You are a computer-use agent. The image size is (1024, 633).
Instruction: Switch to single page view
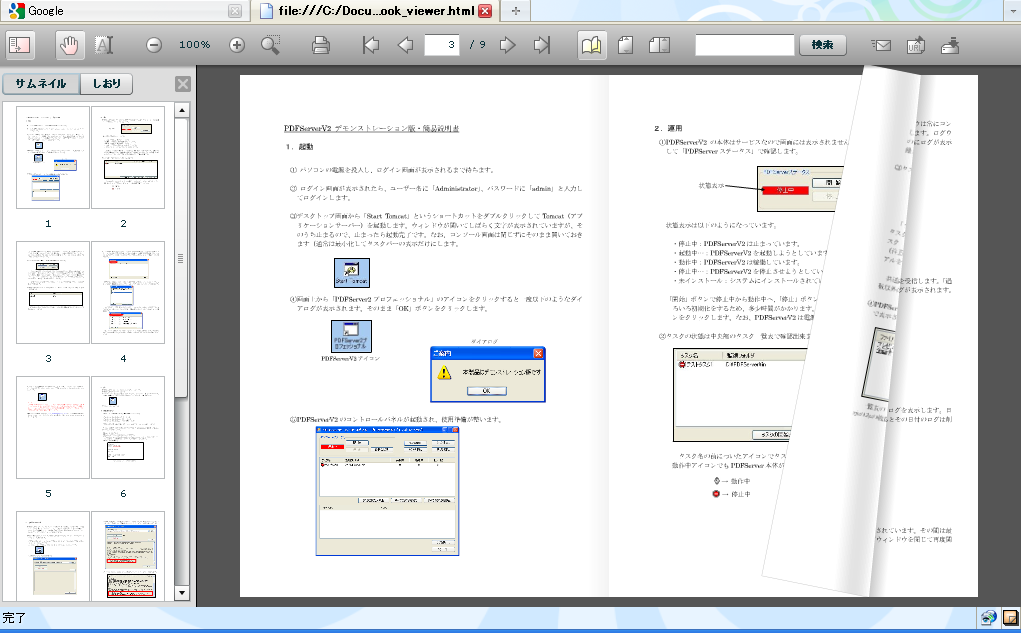[x=626, y=45]
